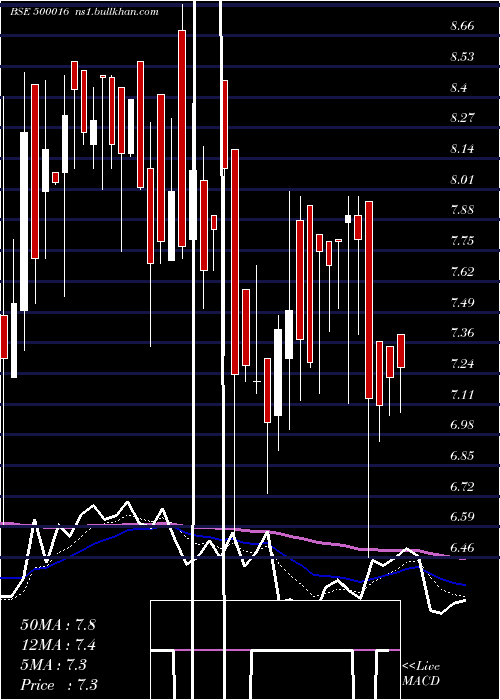Image resolution: width=500 pixels, height=700 pixels.
Task: Click the 12MA : 7.4 readout
Action: coord(58,645)
